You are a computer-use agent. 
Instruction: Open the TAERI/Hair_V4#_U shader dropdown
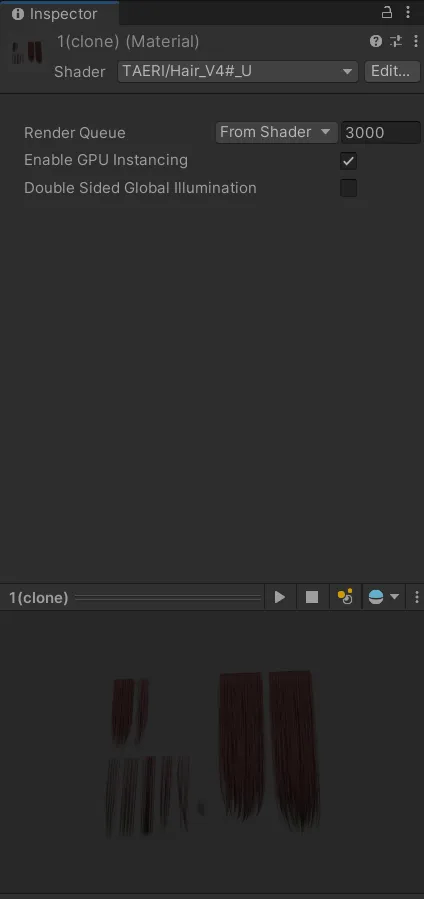point(238,72)
